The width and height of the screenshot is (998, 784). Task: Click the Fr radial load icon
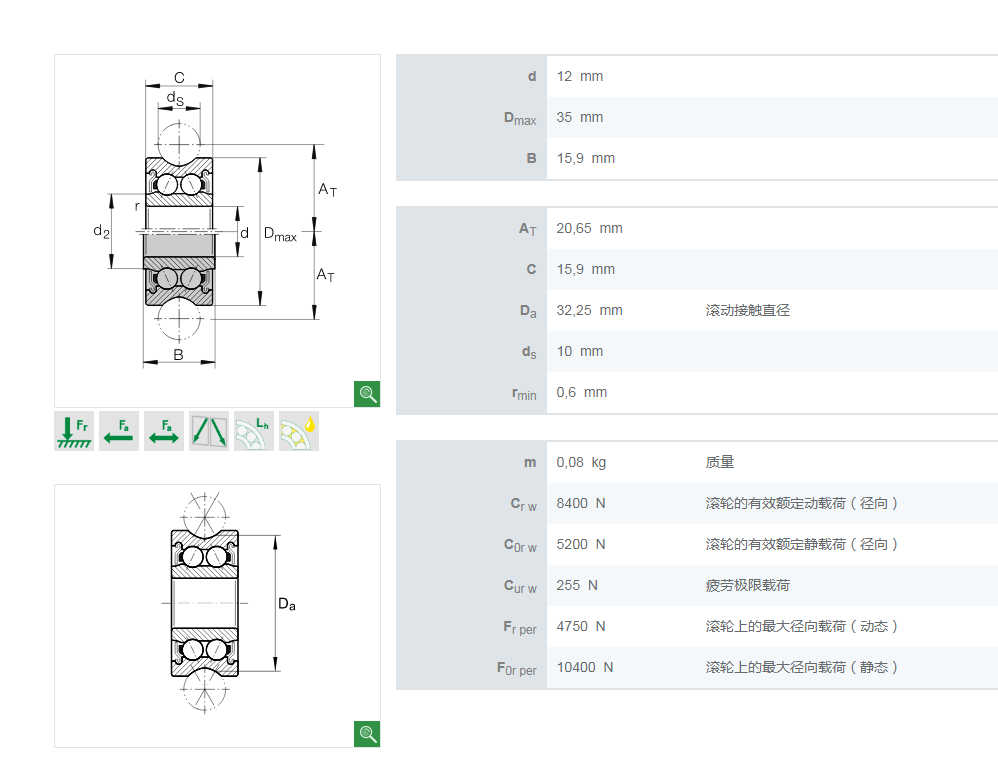pyautogui.click(x=74, y=431)
